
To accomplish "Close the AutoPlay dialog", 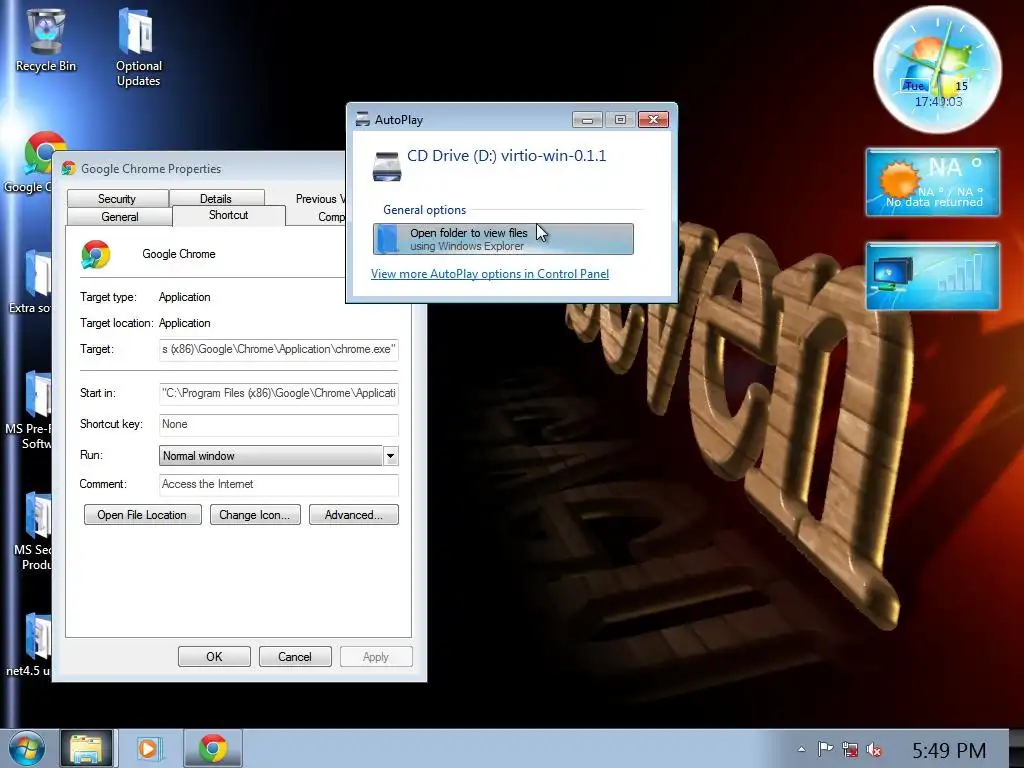I will (x=653, y=120).
